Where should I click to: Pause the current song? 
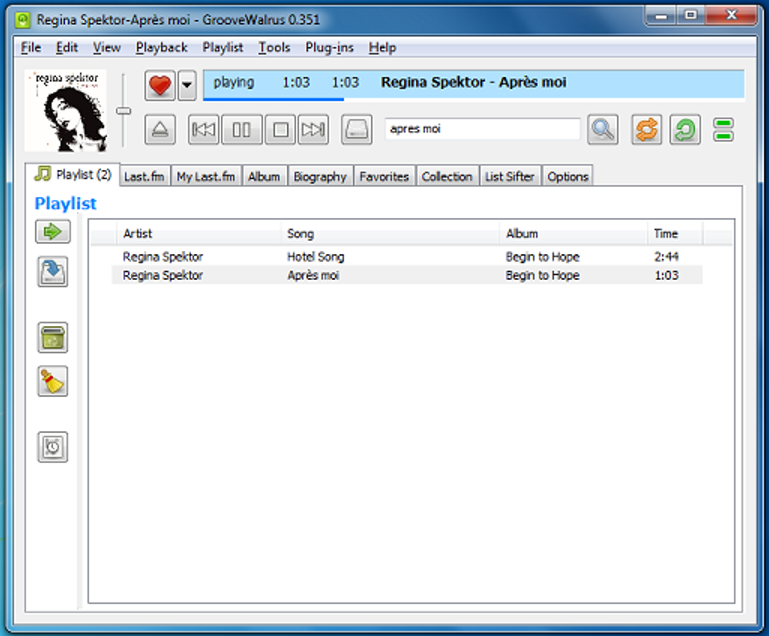(x=241, y=129)
